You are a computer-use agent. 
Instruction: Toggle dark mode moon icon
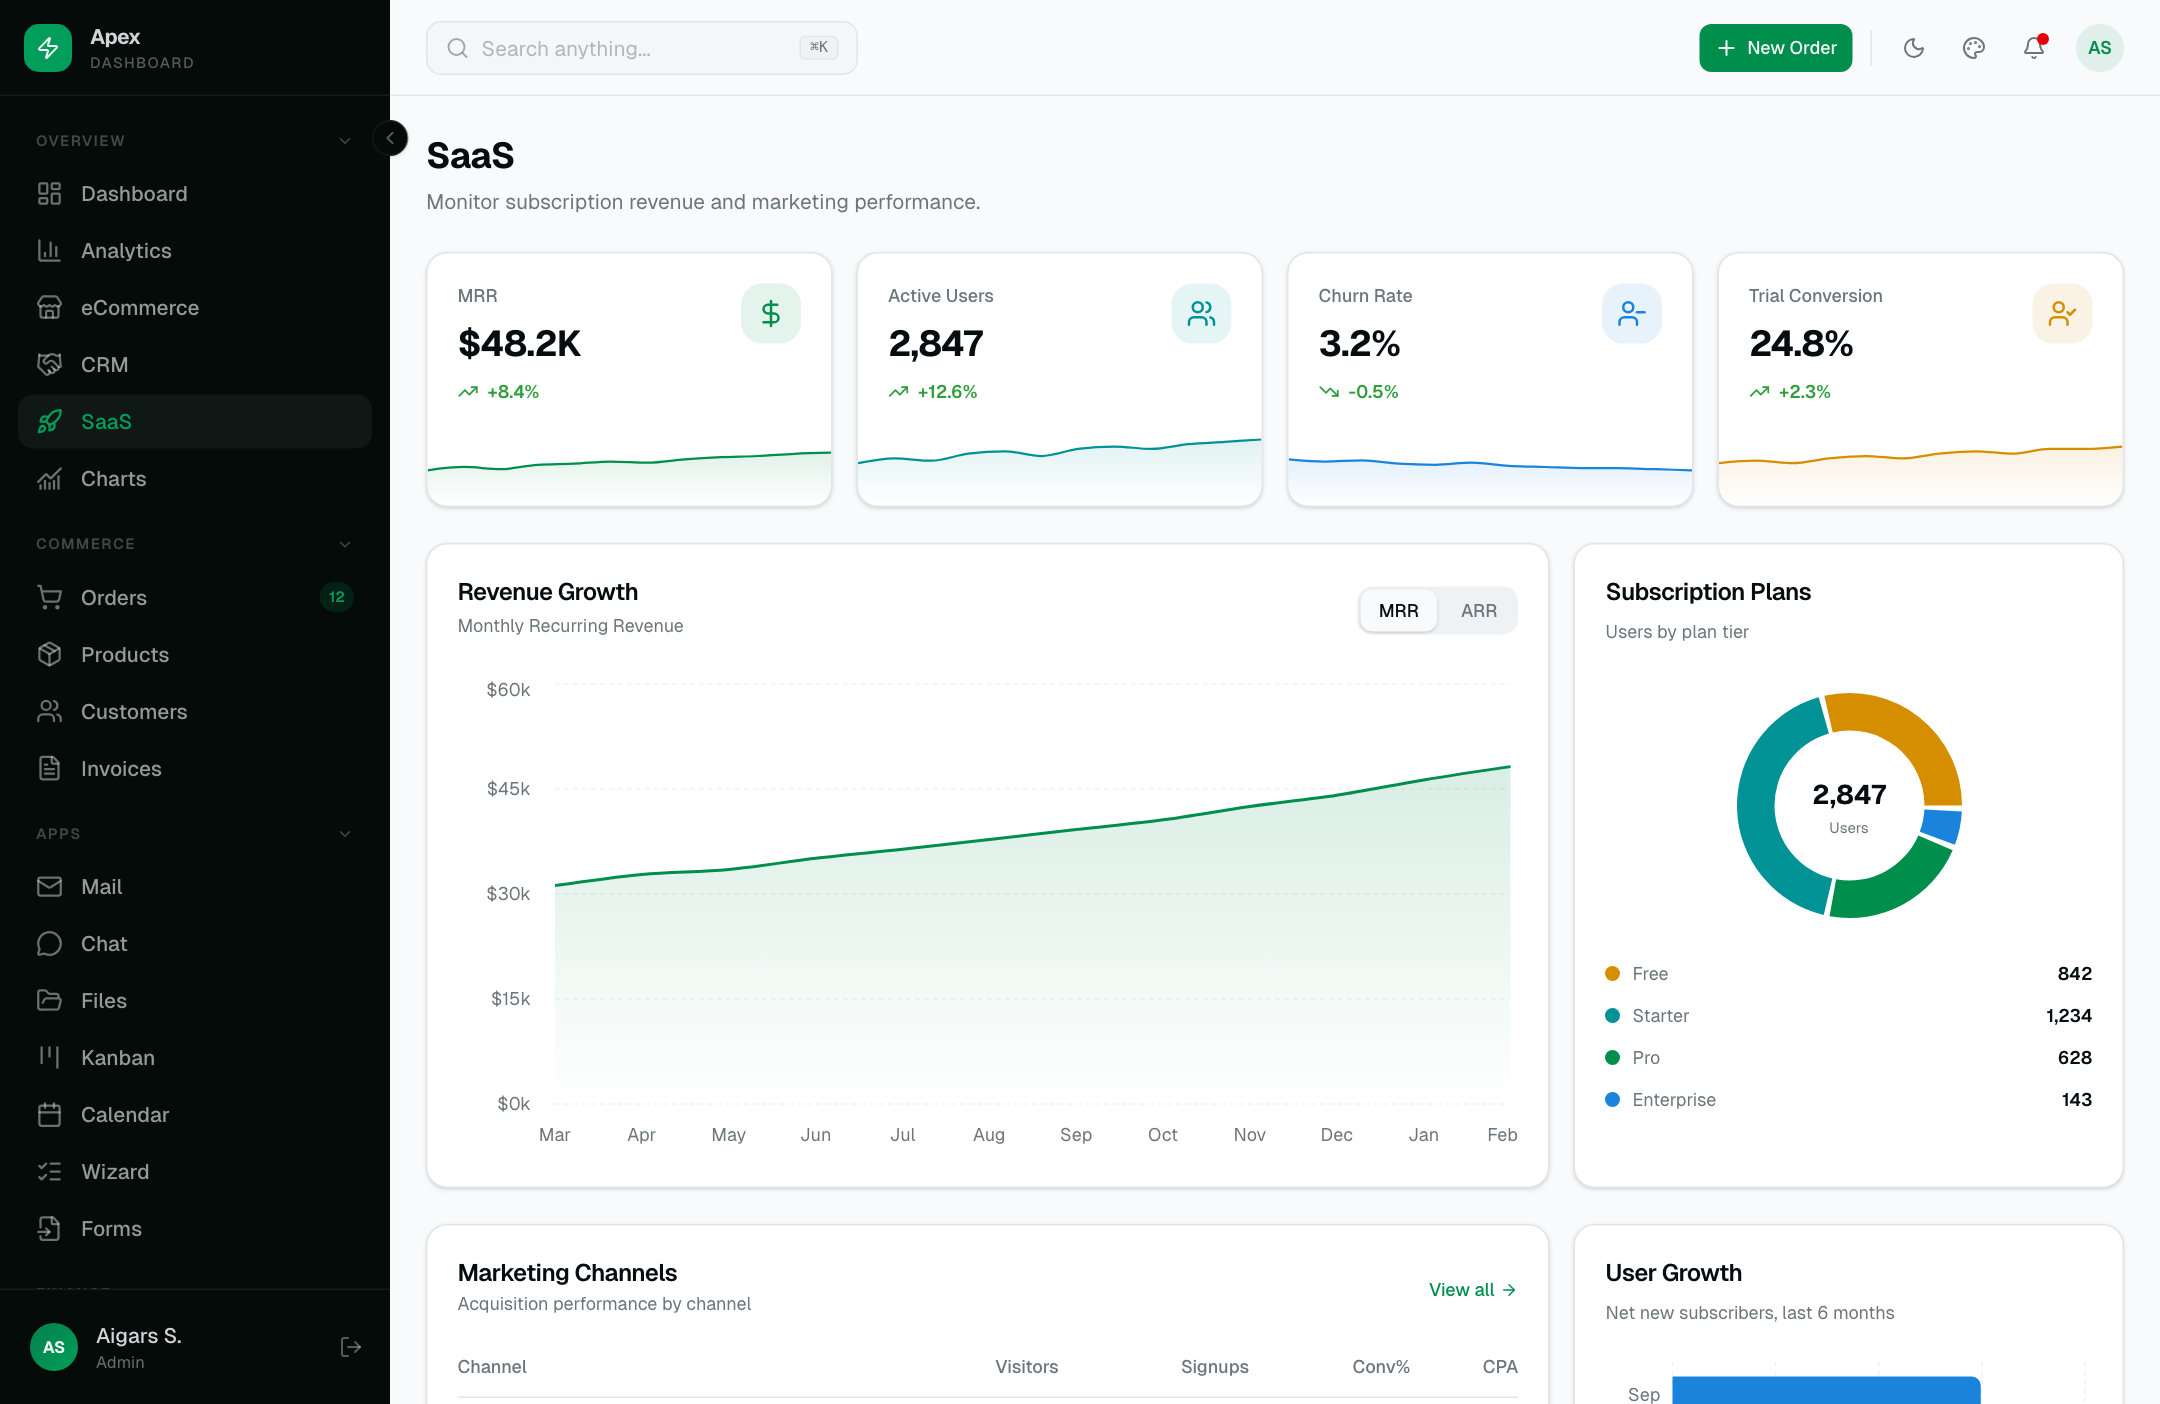coord(1914,48)
